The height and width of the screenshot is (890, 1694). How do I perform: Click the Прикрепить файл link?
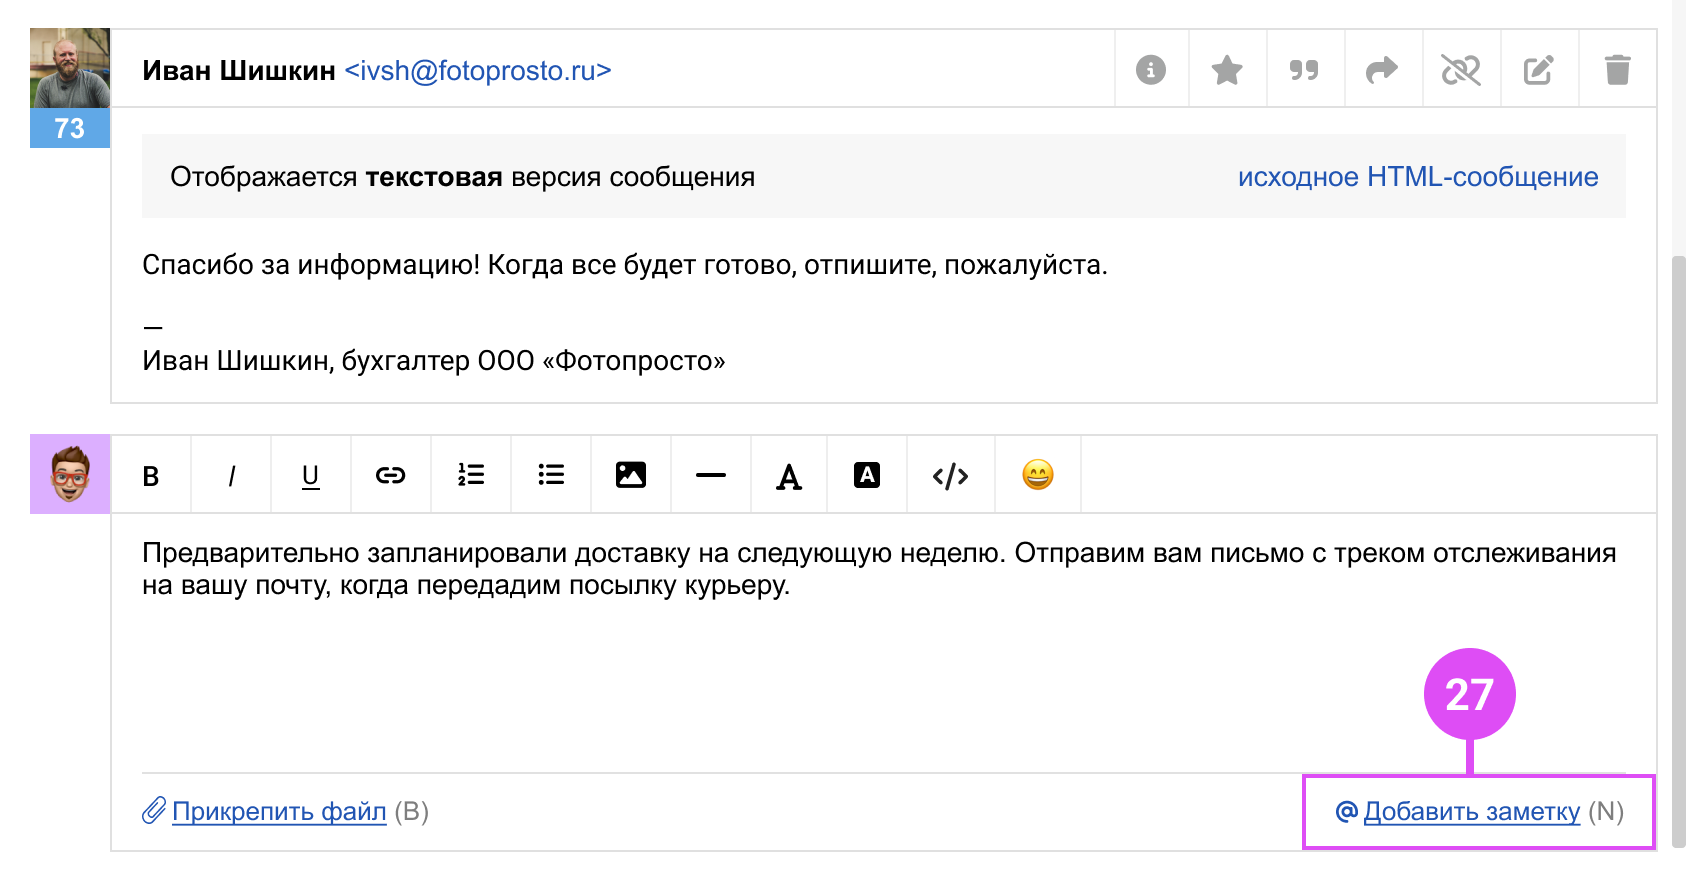click(278, 811)
